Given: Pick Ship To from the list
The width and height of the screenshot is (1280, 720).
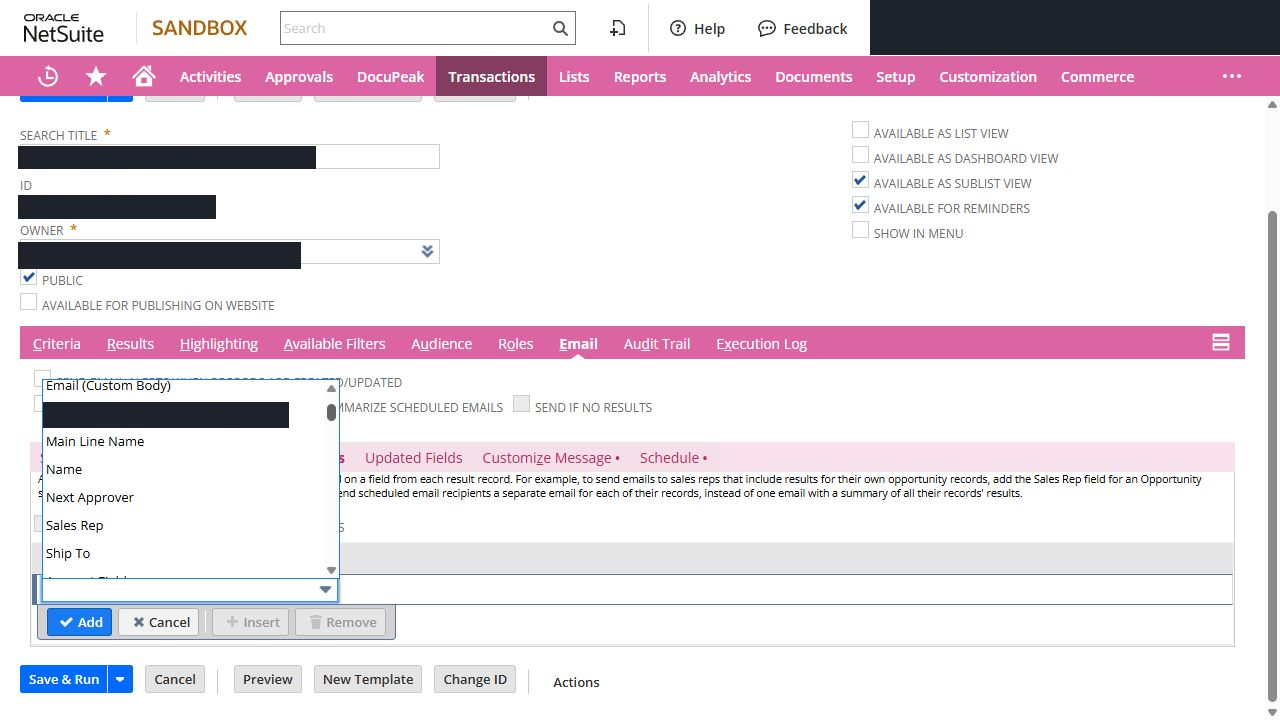Looking at the screenshot, I should (68, 553).
